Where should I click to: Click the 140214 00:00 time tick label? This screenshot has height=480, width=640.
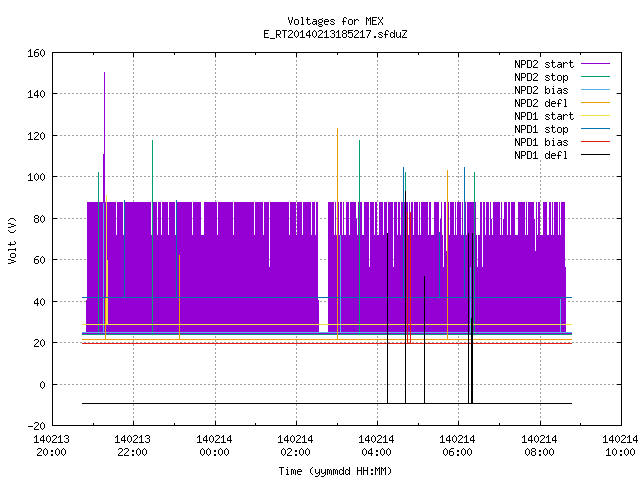click(x=214, y=446)
